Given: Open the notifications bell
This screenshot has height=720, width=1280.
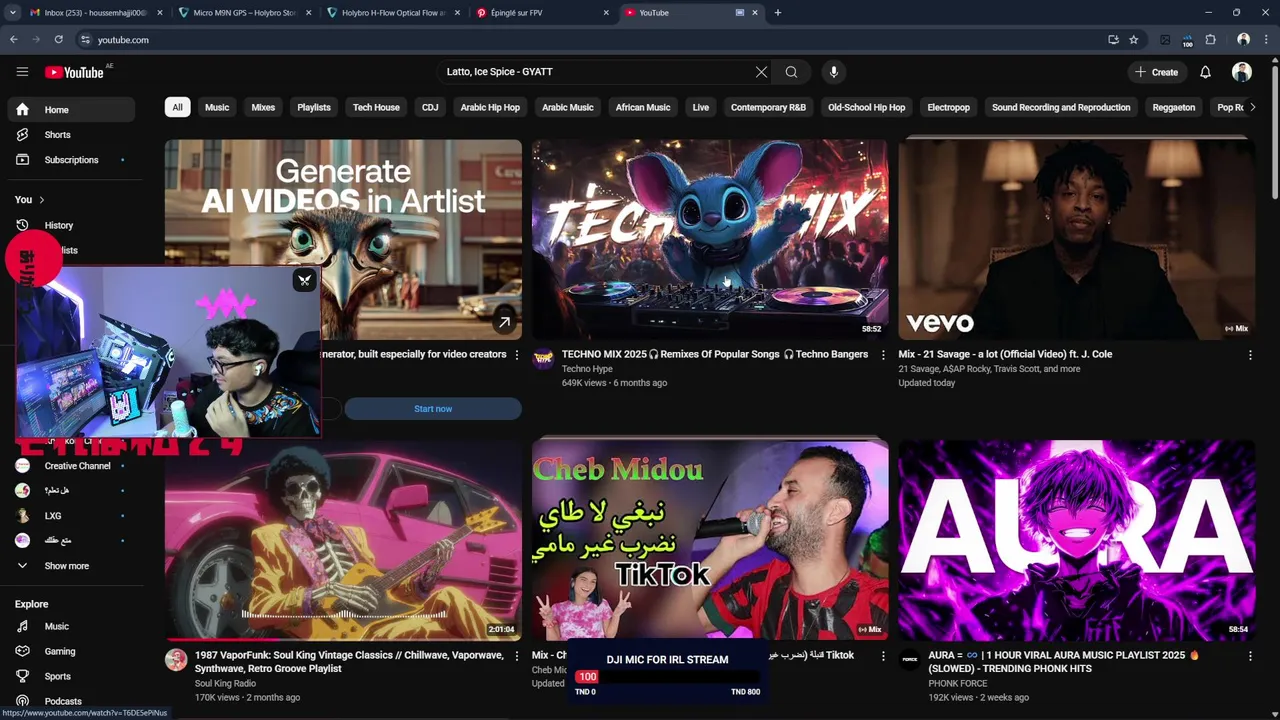Looking at the screenshot, I should pyautogui.click(x=1205, y=72).
